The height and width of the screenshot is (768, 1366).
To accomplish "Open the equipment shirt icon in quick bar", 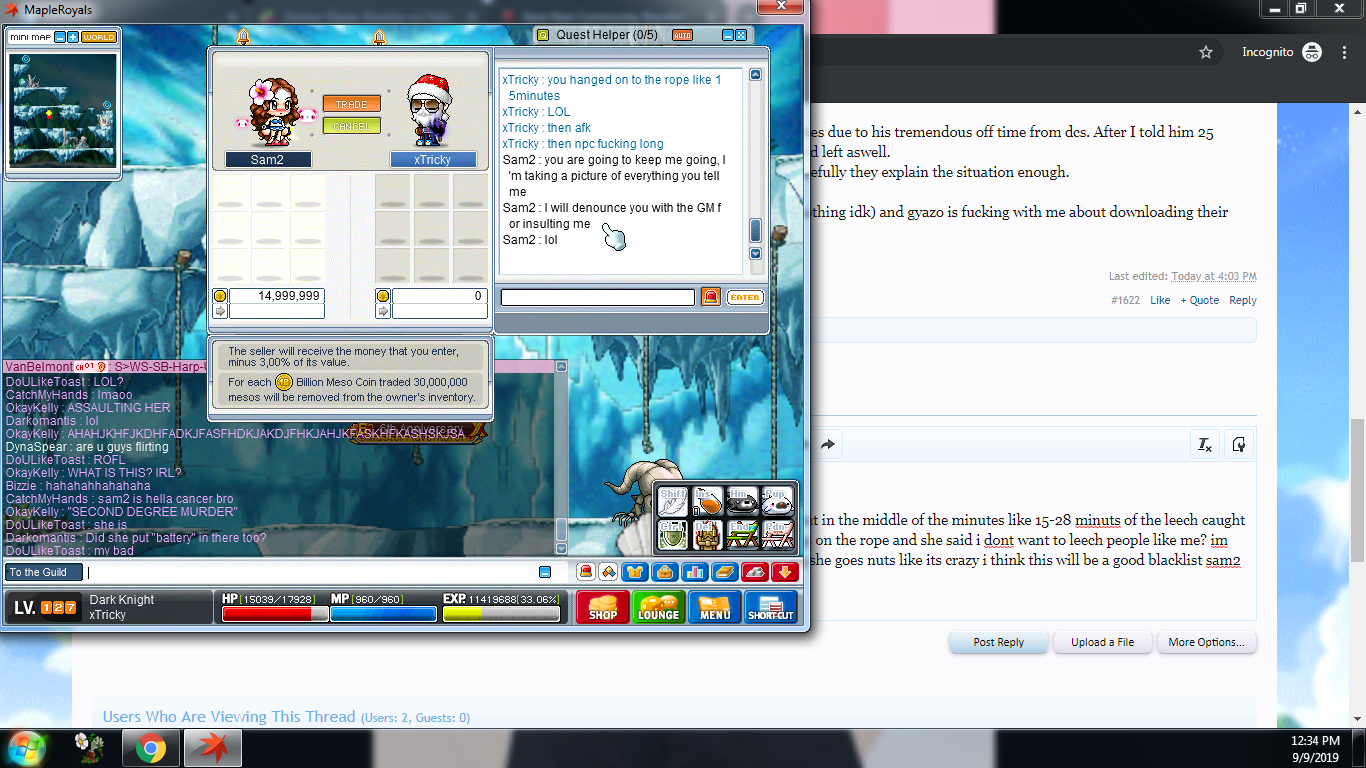I will 635,572.
